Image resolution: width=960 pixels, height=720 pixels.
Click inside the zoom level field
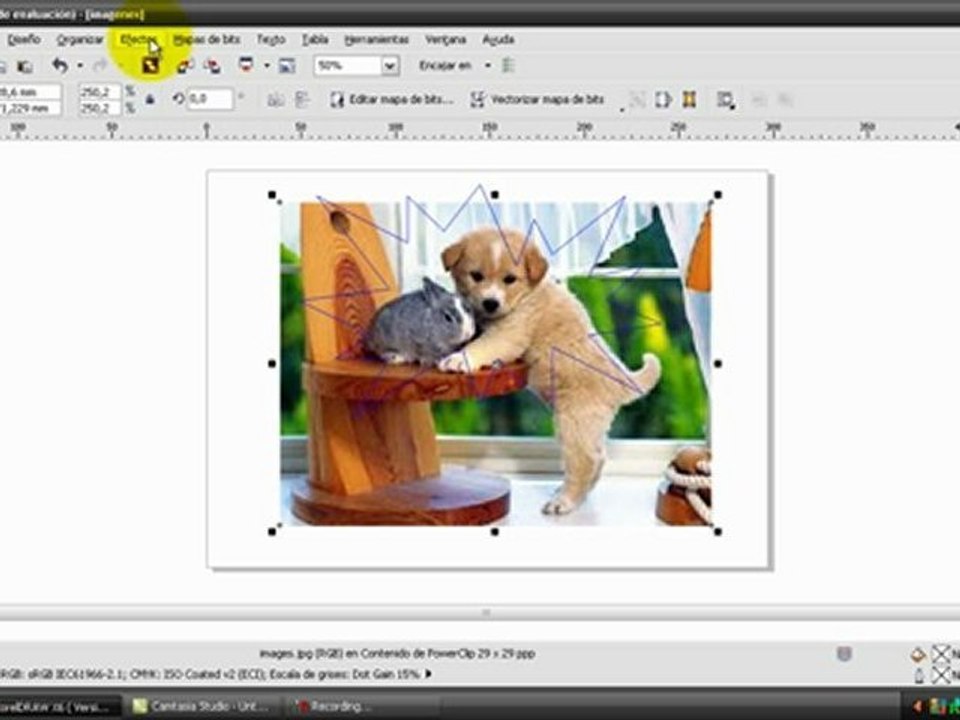[x=348, y=66]
